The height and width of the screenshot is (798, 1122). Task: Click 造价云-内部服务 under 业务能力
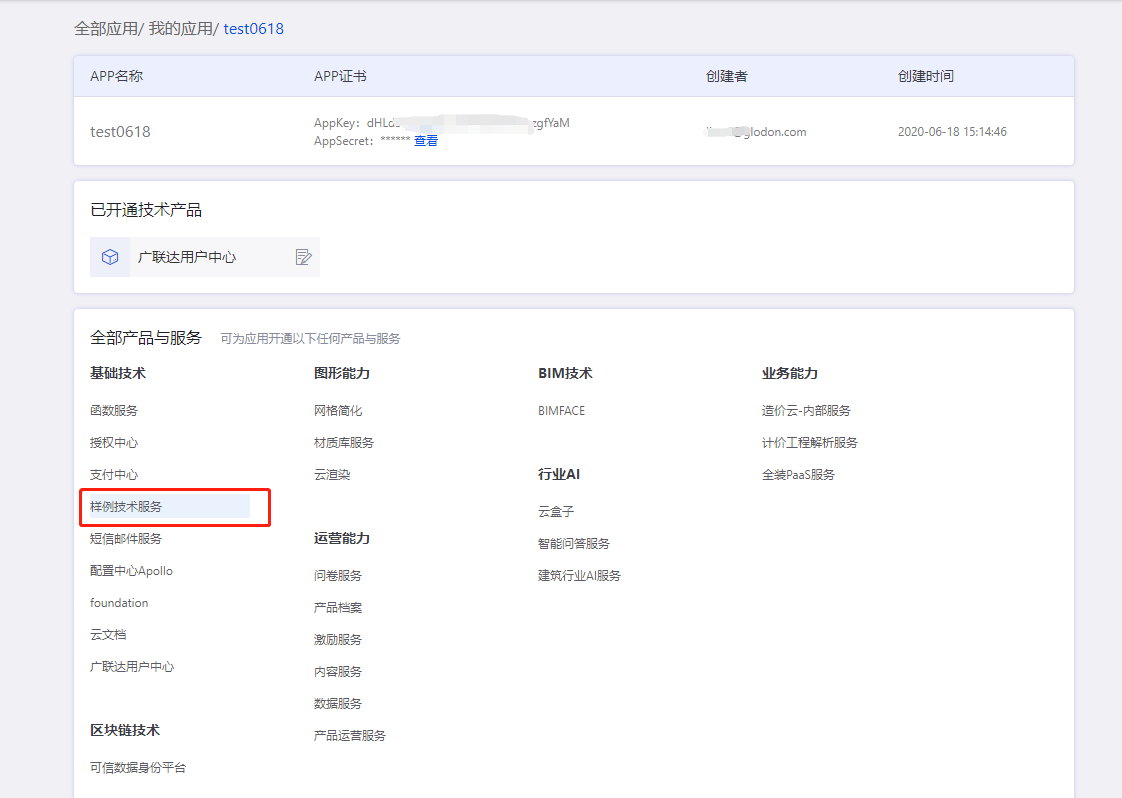[806, 411]
